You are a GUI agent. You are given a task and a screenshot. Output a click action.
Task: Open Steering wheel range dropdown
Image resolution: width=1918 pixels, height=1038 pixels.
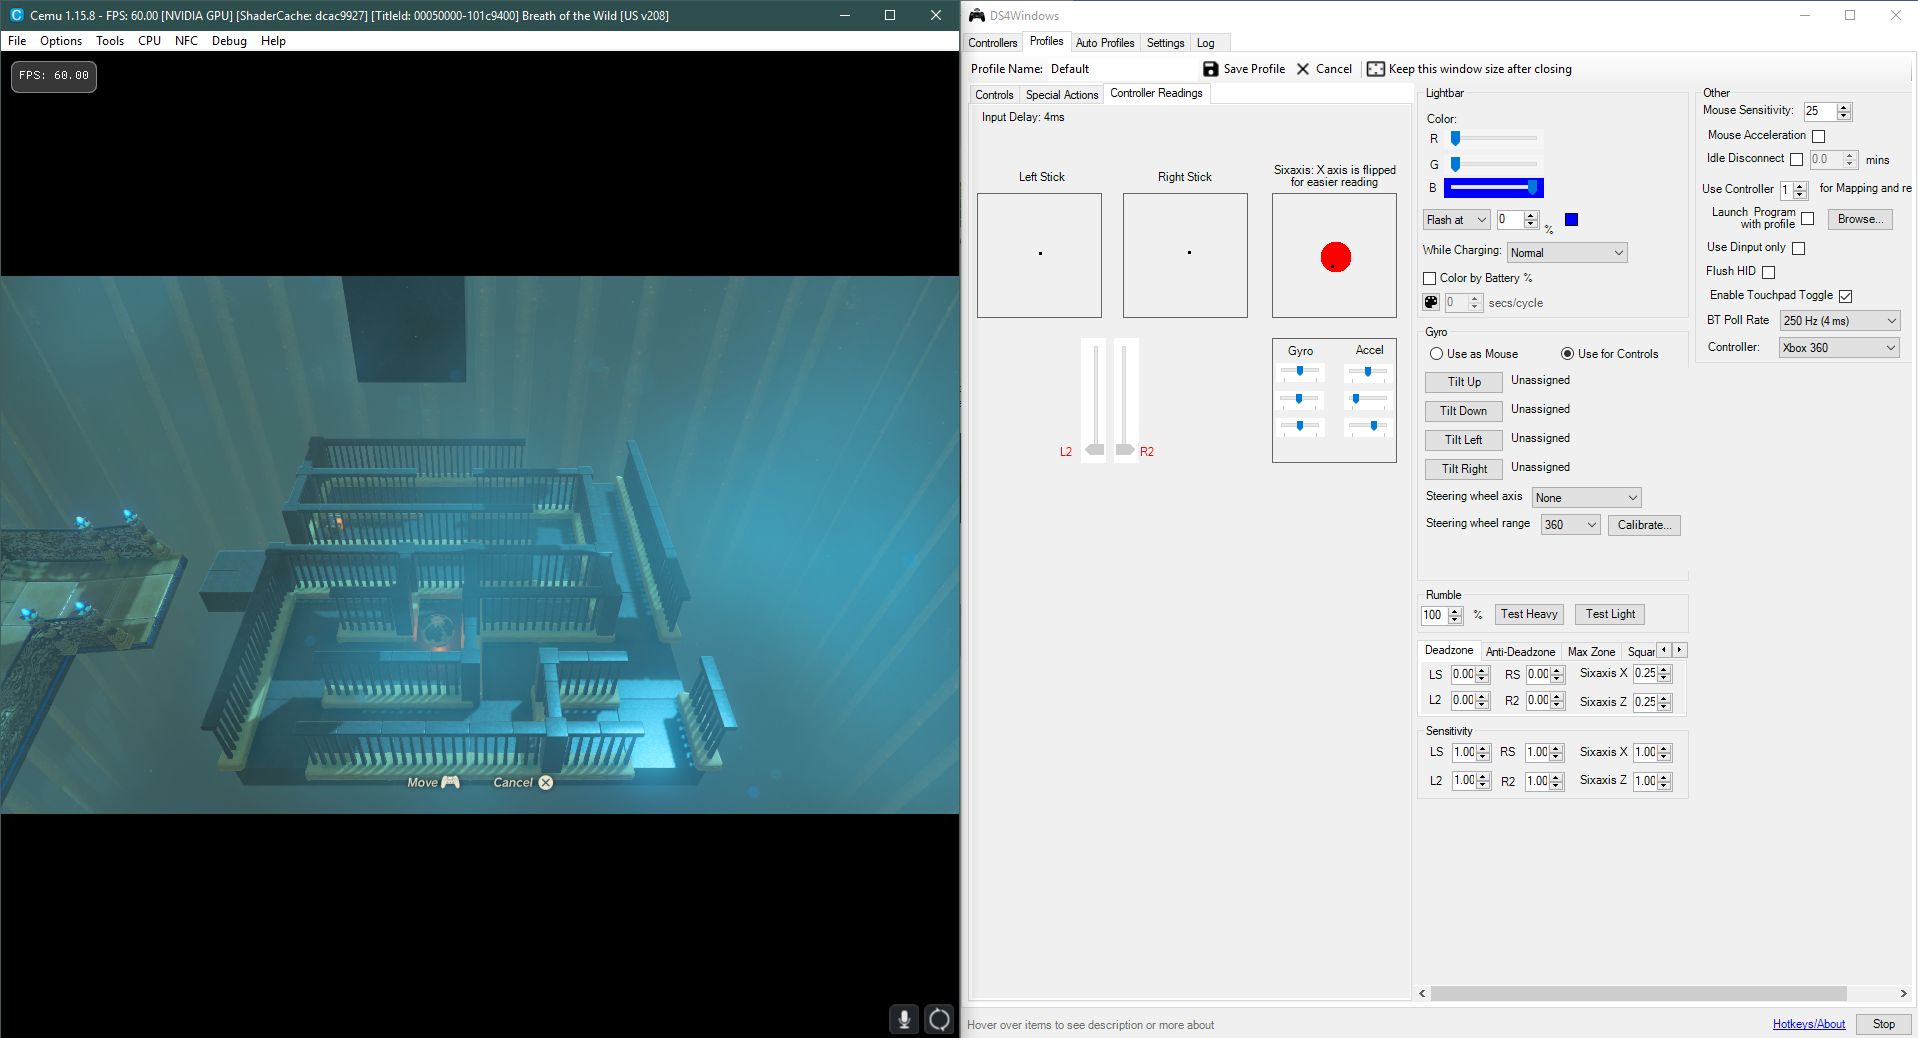(x=1570, y=525)
